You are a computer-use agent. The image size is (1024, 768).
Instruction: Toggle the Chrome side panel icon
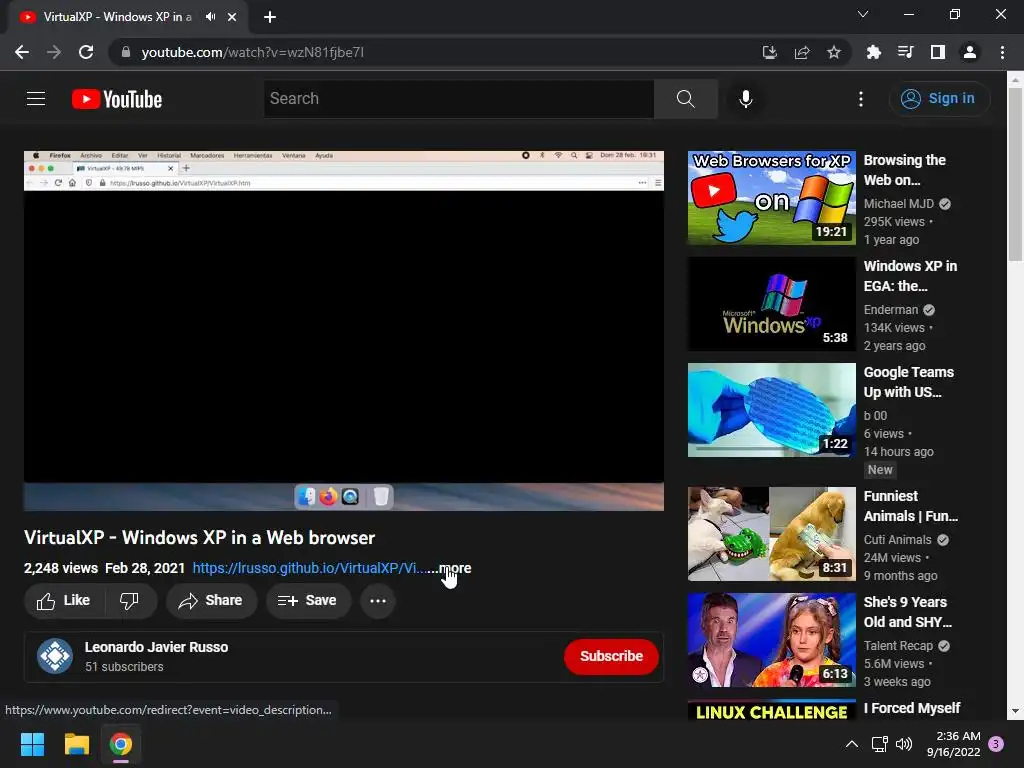tap(938, 52)
